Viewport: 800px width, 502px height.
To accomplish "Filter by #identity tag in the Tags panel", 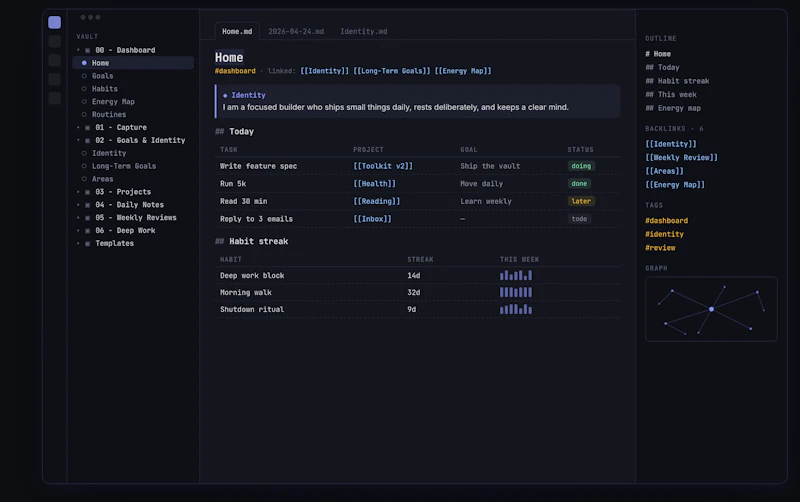I will 664,235.
